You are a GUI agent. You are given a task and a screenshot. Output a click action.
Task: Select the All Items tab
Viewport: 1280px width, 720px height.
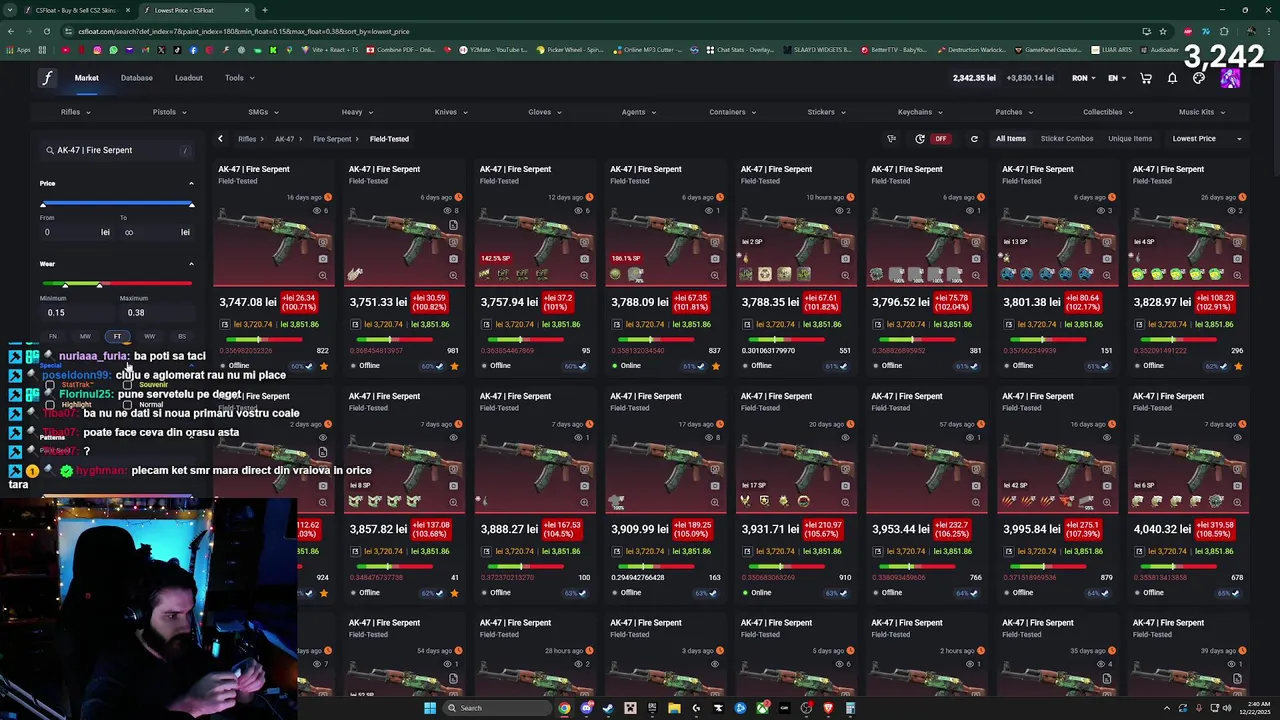[x=1010, y=139]
